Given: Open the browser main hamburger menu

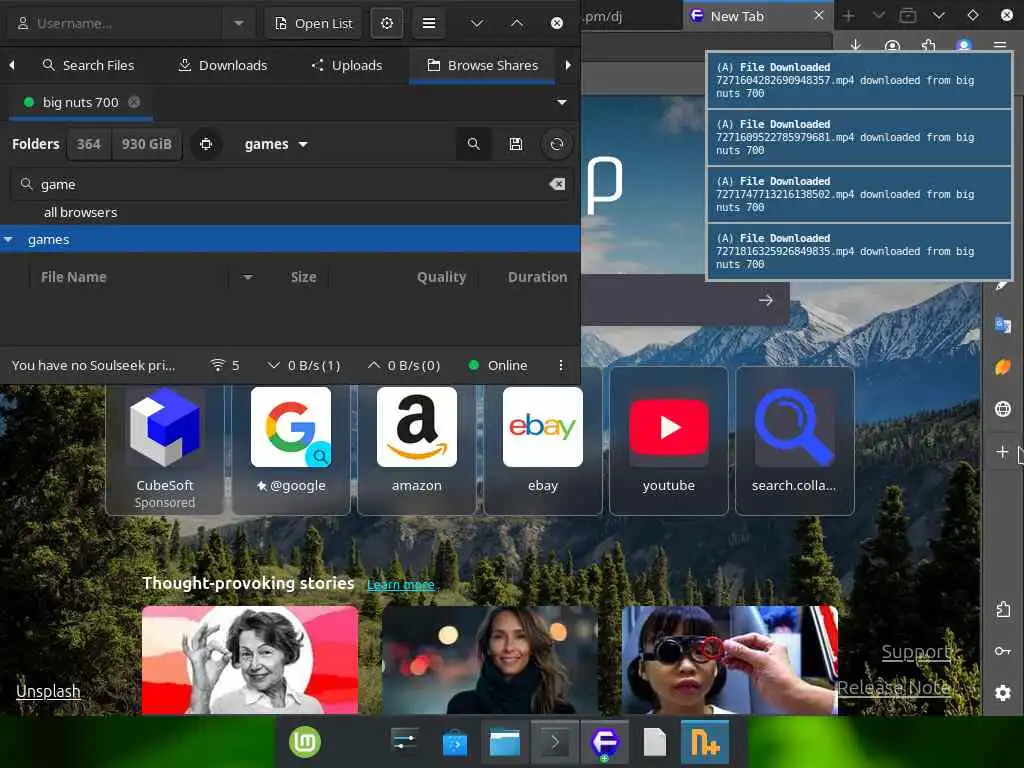Looking at the screenshot, I should click(1000, 44).
